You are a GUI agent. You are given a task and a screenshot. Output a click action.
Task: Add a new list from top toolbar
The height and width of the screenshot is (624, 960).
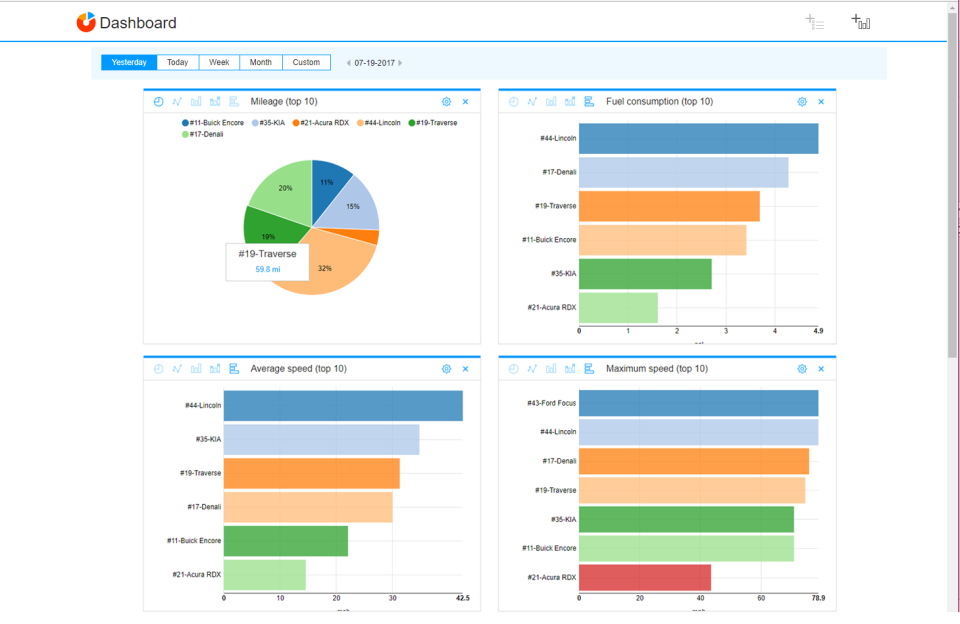(815, 21)
